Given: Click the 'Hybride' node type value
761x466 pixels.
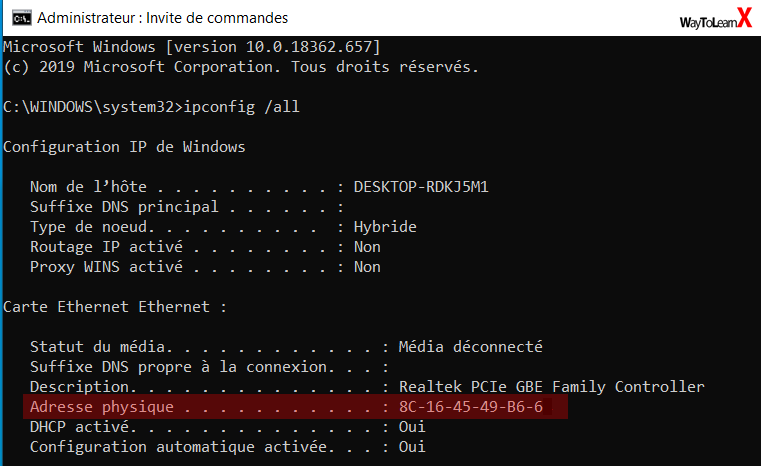Looking at the screenshot, I should (385, 227).
